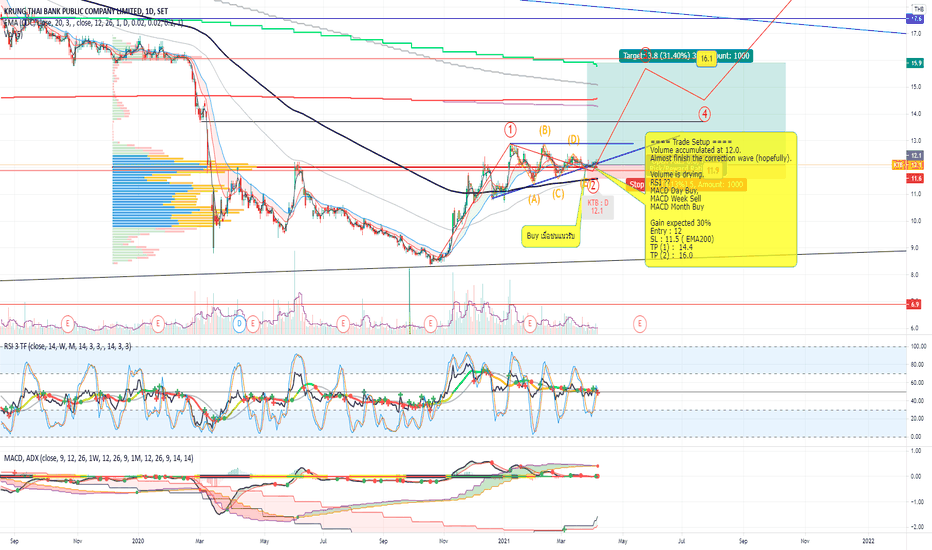This screenshot has height=550, width=932.
Task: Select the 'Buy' yellow callout note
Action: 550,236
